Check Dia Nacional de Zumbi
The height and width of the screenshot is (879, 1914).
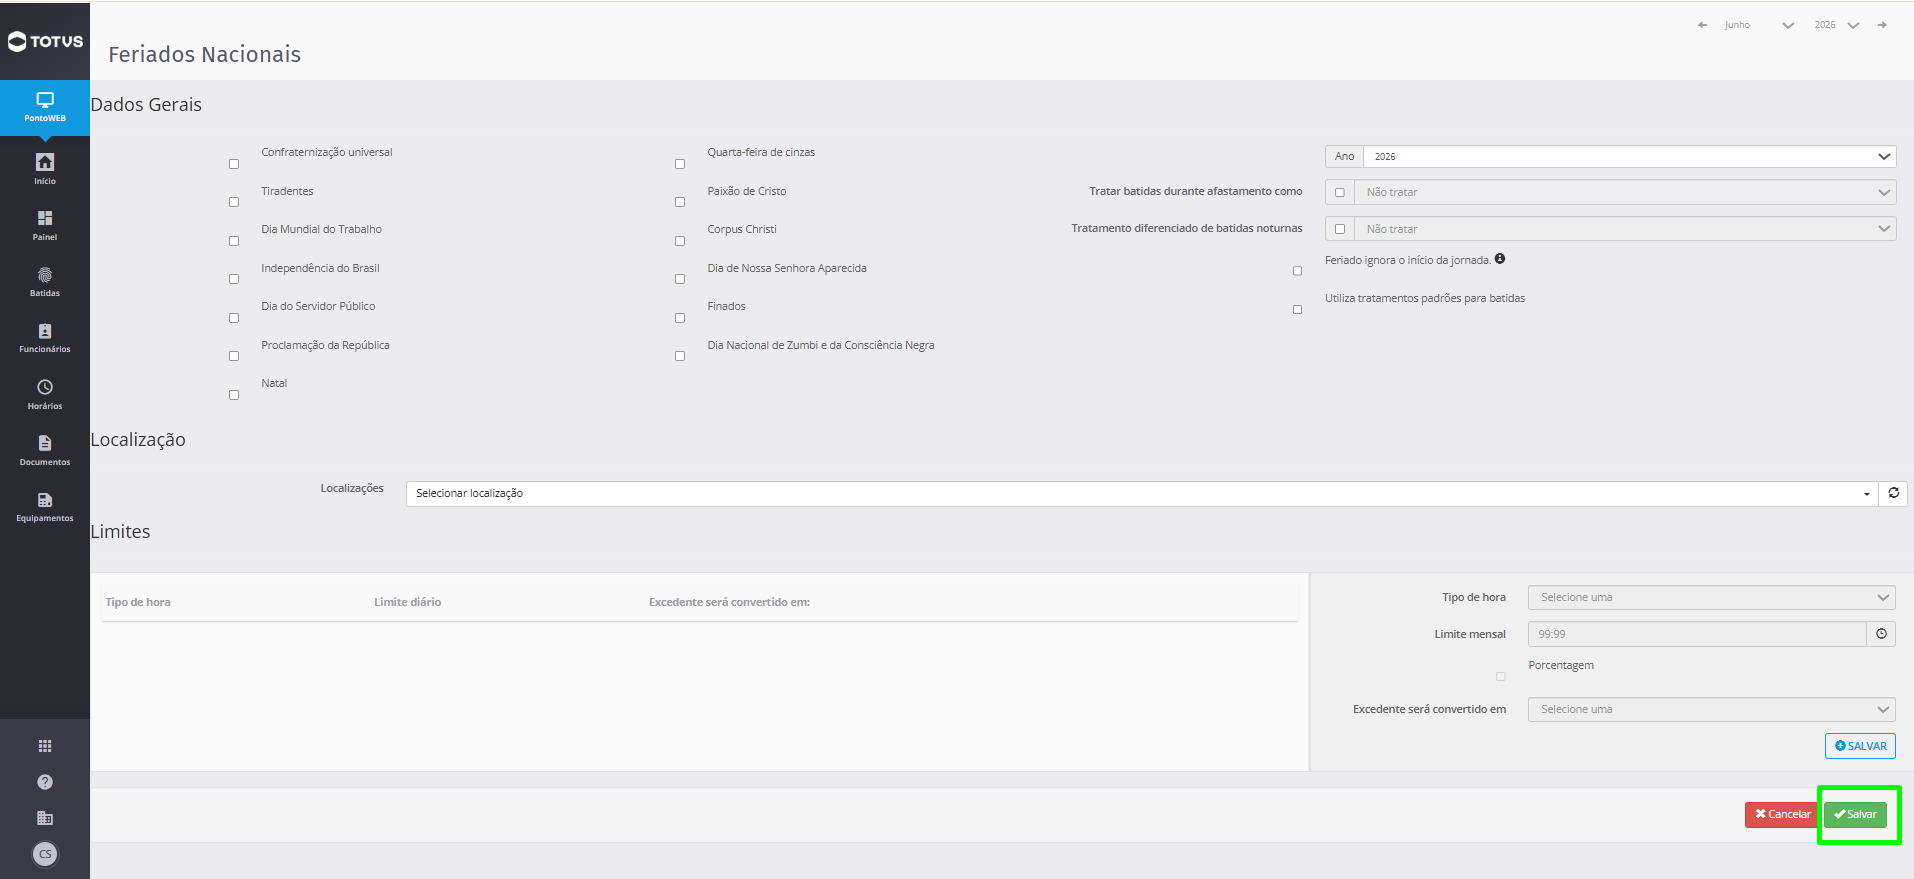[x=680, y=356]
